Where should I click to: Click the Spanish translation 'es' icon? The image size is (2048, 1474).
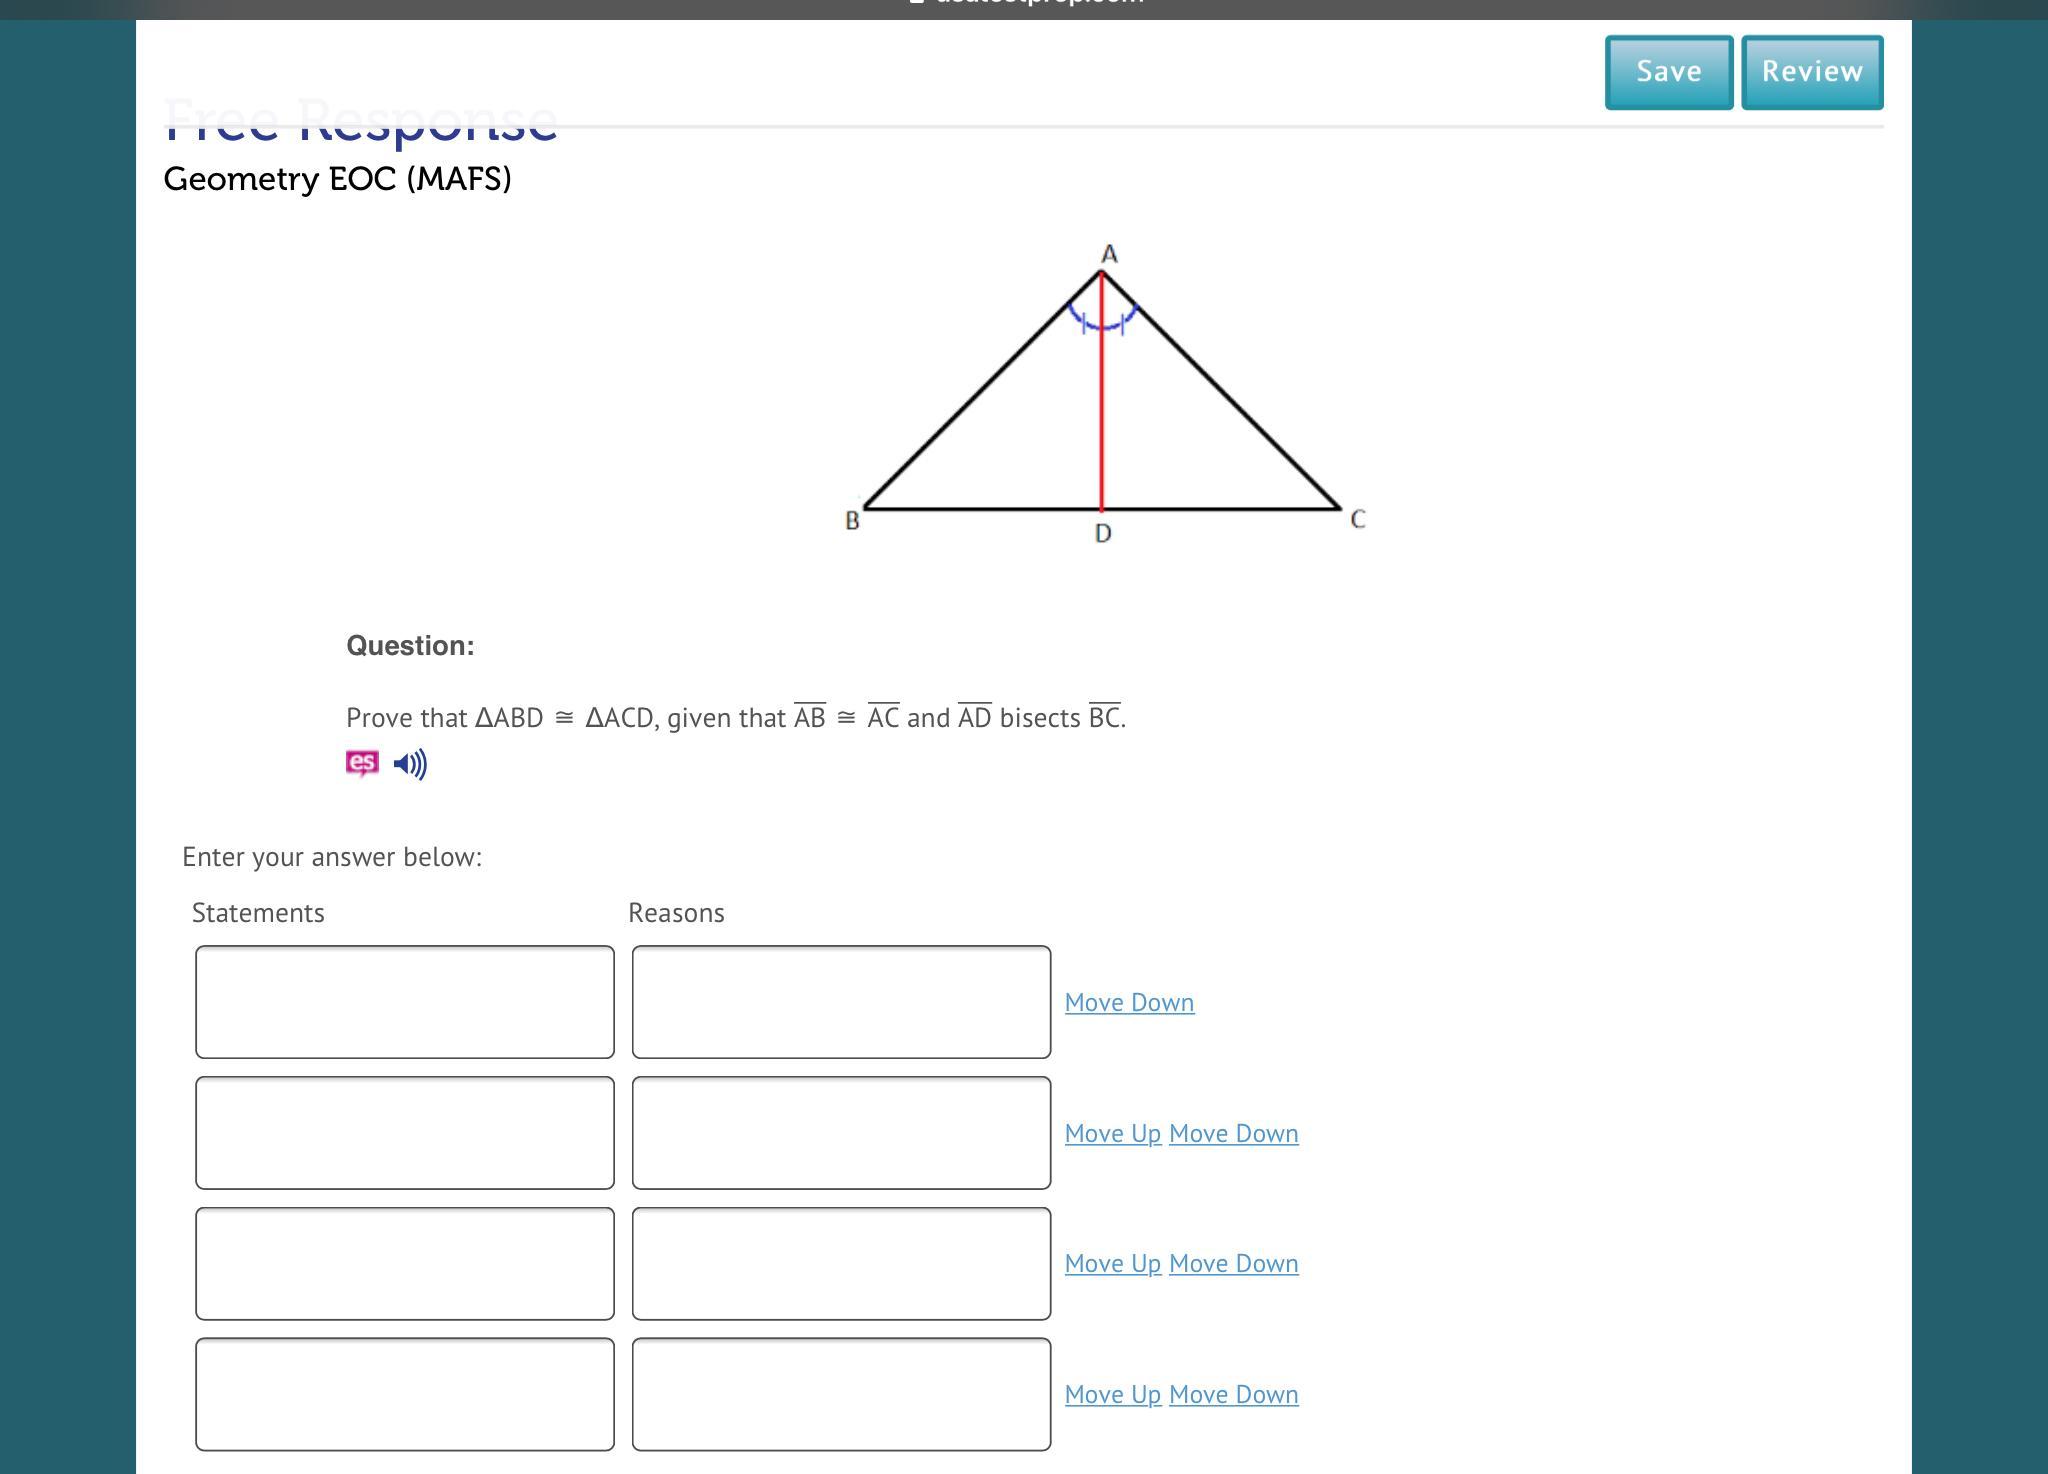(362, 763)
